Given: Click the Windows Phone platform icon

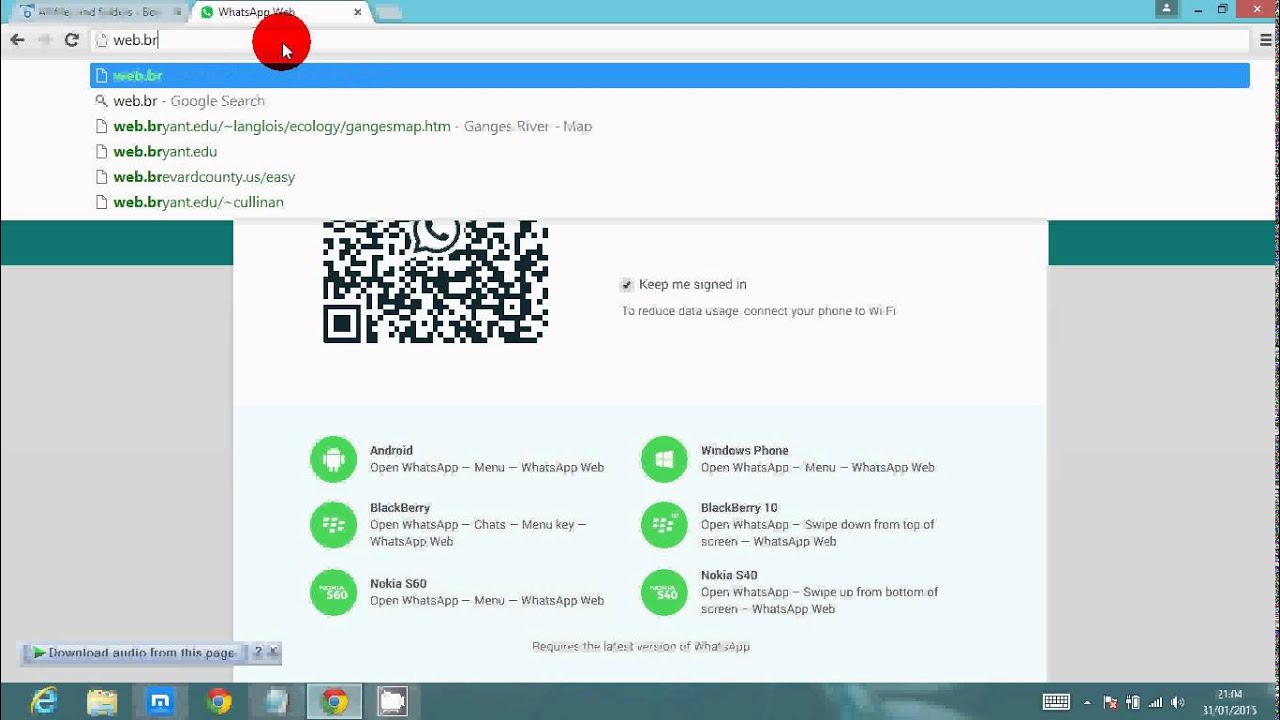Looking at the screenshot, I should click(664, 460).
